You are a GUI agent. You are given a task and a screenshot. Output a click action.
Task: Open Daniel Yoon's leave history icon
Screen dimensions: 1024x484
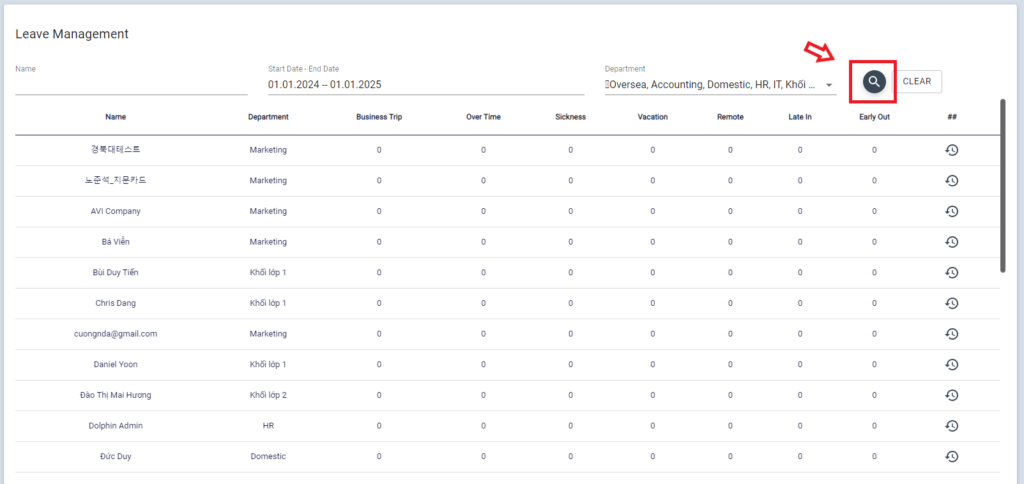952,364
